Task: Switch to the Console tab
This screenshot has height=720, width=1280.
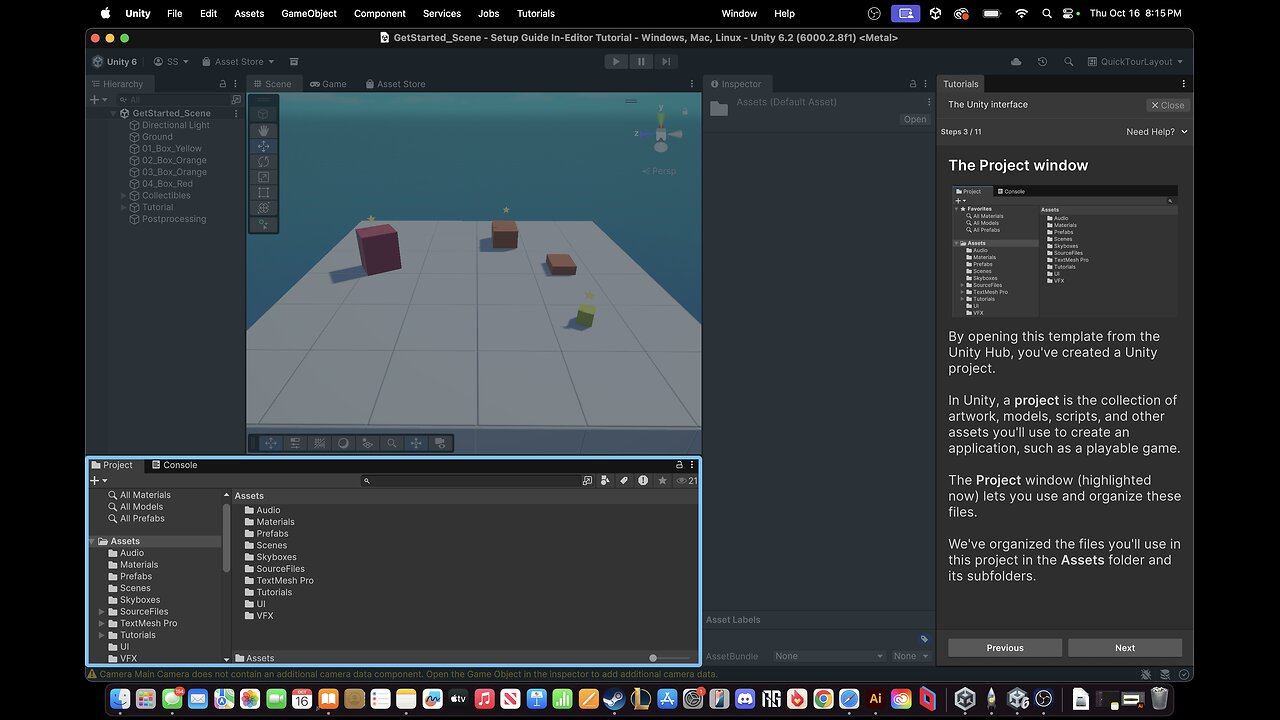Action: pos(174,465)
